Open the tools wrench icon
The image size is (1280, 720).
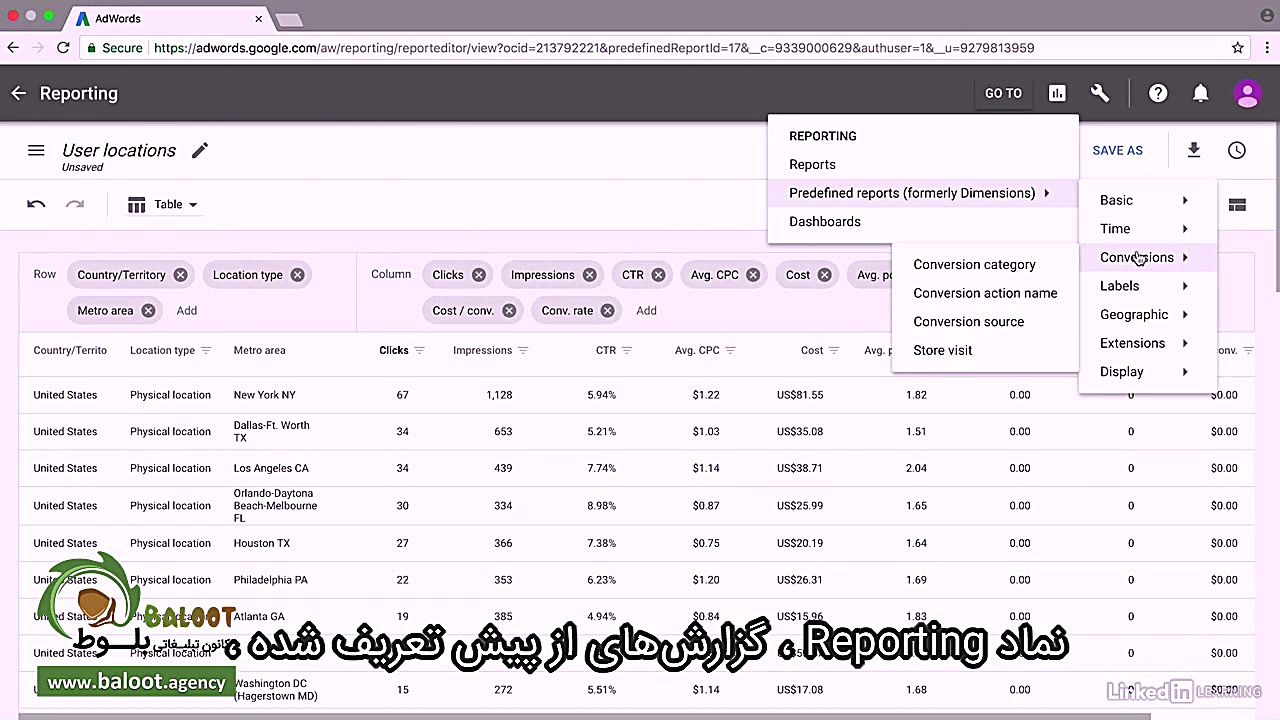1100,93
